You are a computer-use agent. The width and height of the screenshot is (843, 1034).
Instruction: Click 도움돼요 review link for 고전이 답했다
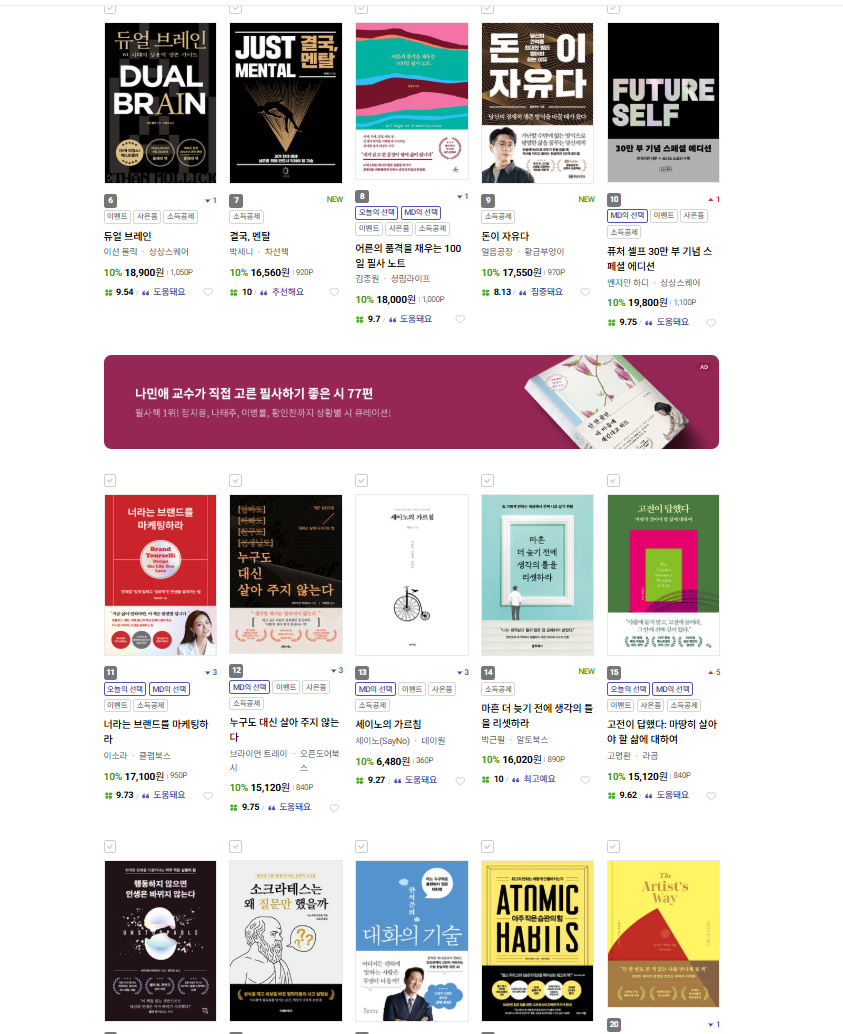coord(672,795)
